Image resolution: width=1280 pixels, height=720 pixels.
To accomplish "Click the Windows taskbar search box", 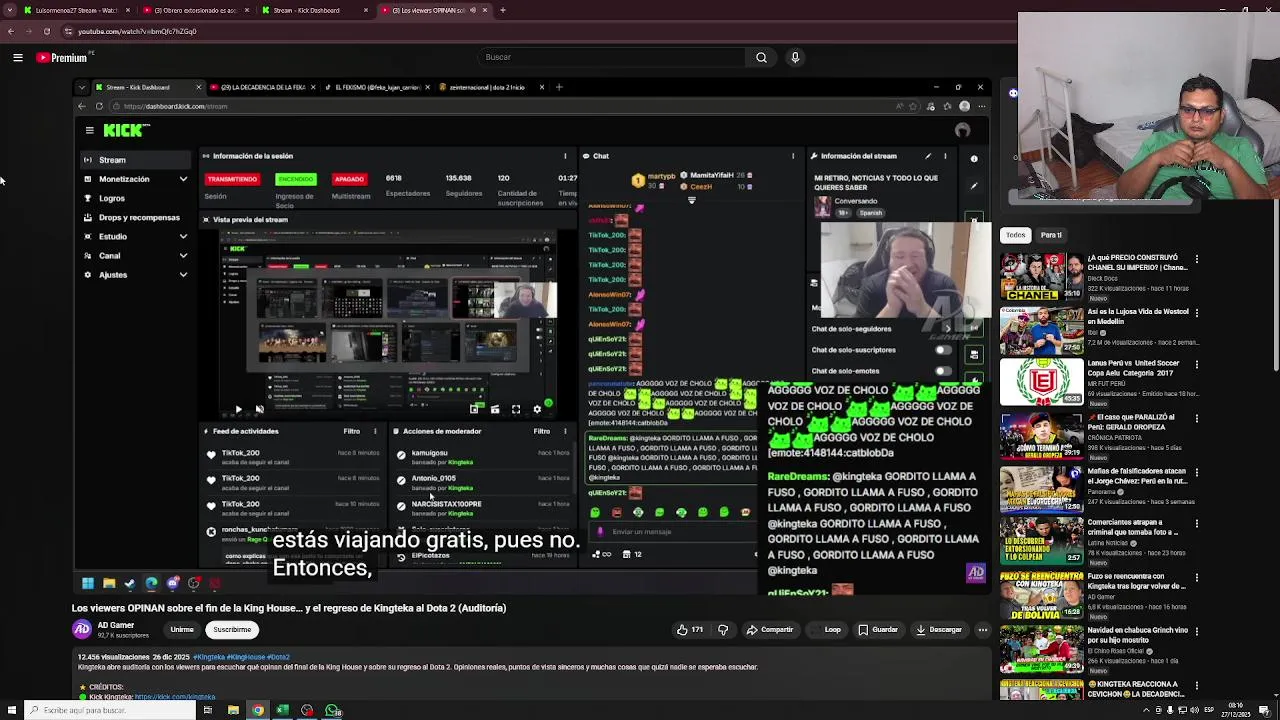I will coord(110,711).
